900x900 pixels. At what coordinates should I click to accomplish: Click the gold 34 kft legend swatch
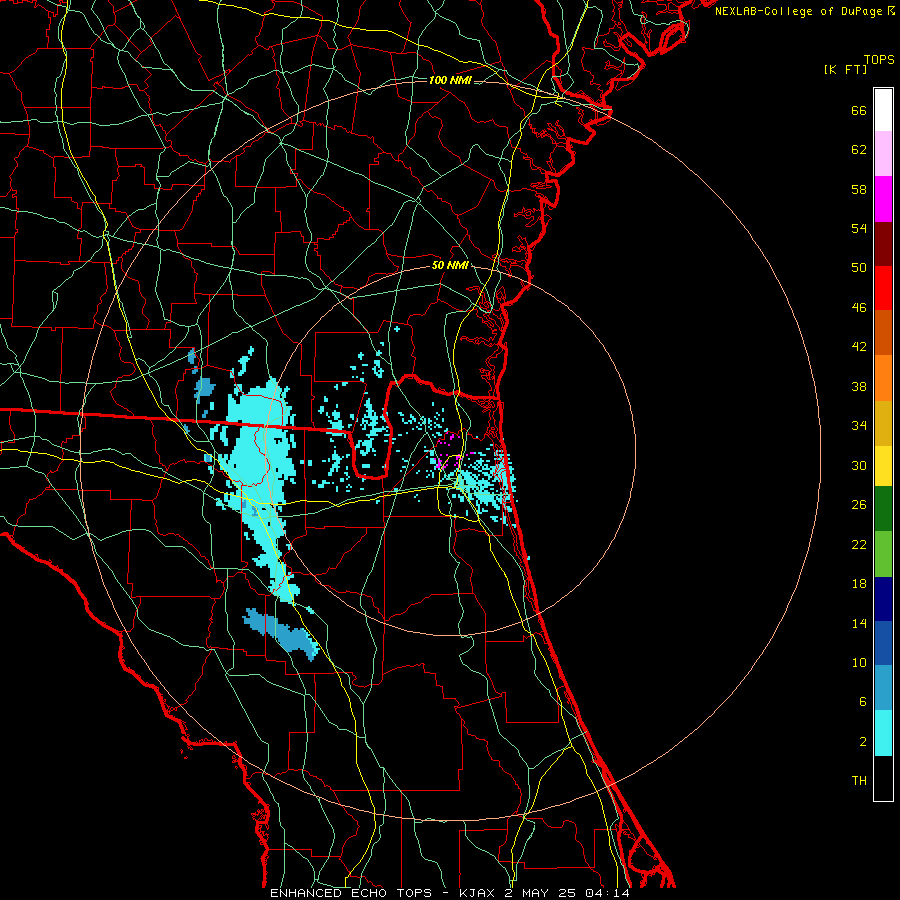pyautogui.click(x=883, y=423)
